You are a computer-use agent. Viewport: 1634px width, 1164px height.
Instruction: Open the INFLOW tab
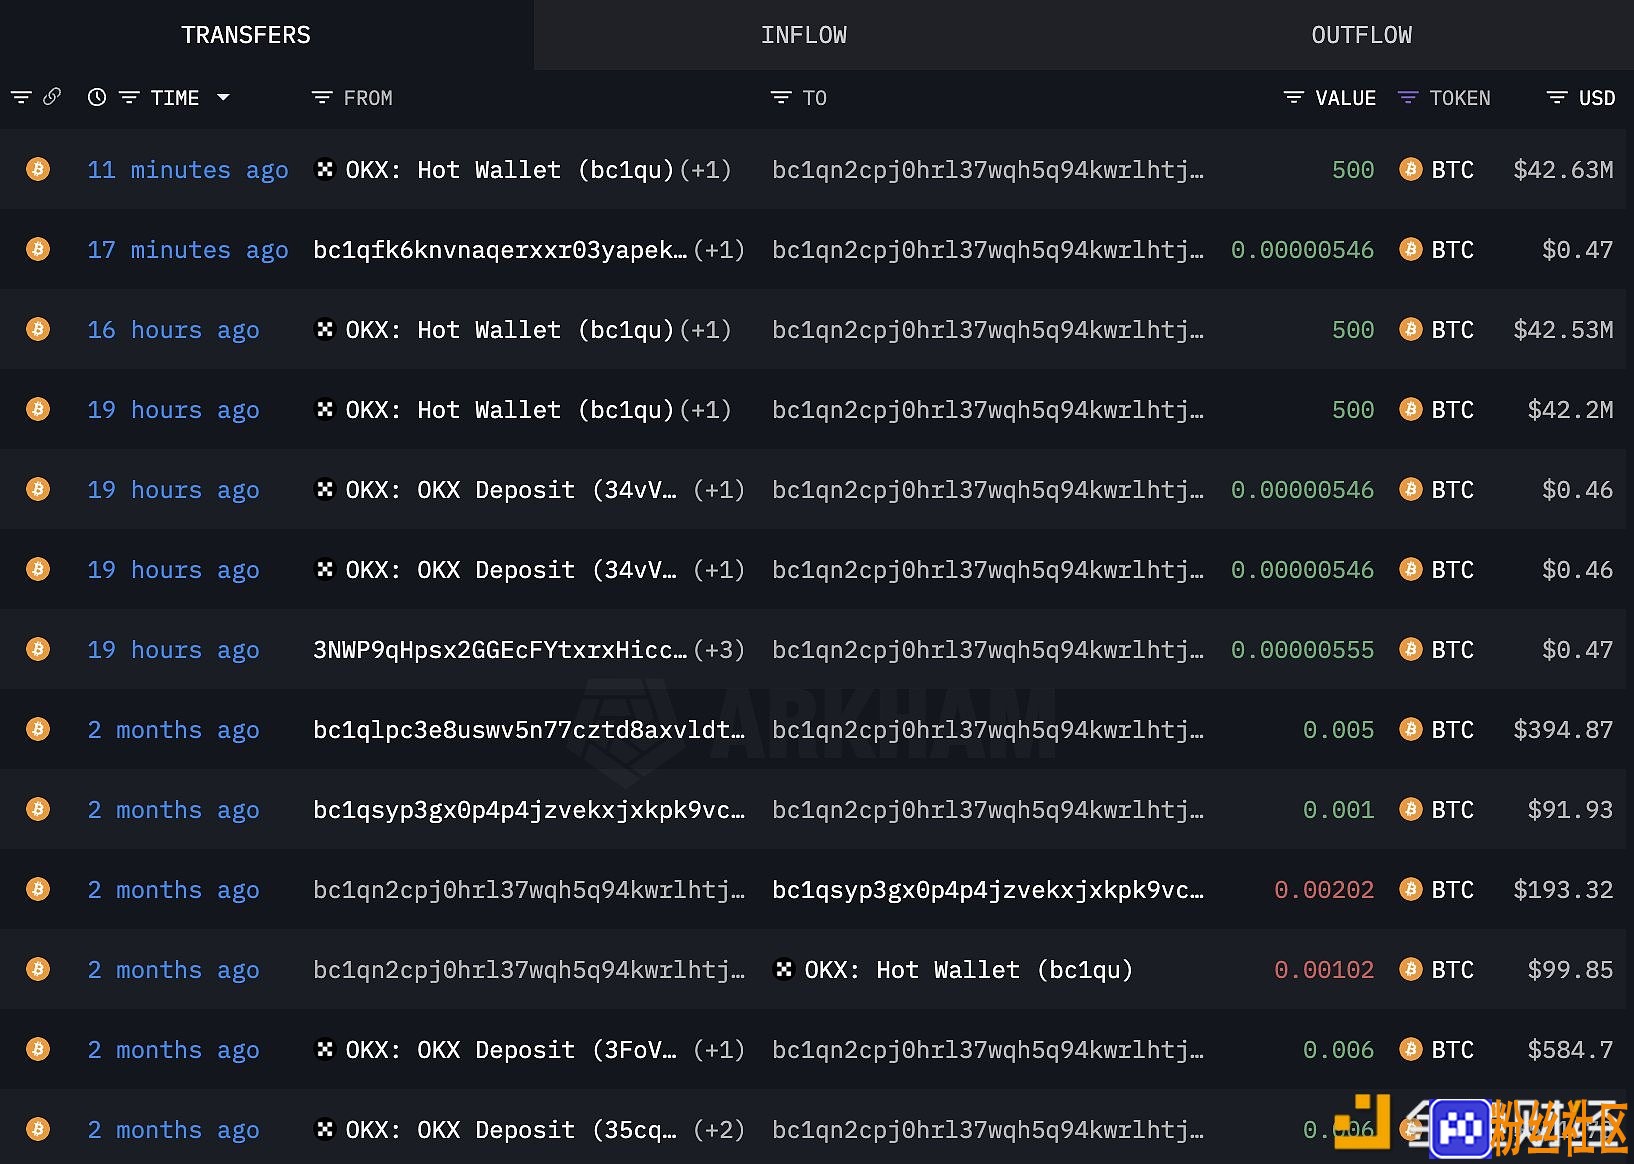(x=804, y=35)
